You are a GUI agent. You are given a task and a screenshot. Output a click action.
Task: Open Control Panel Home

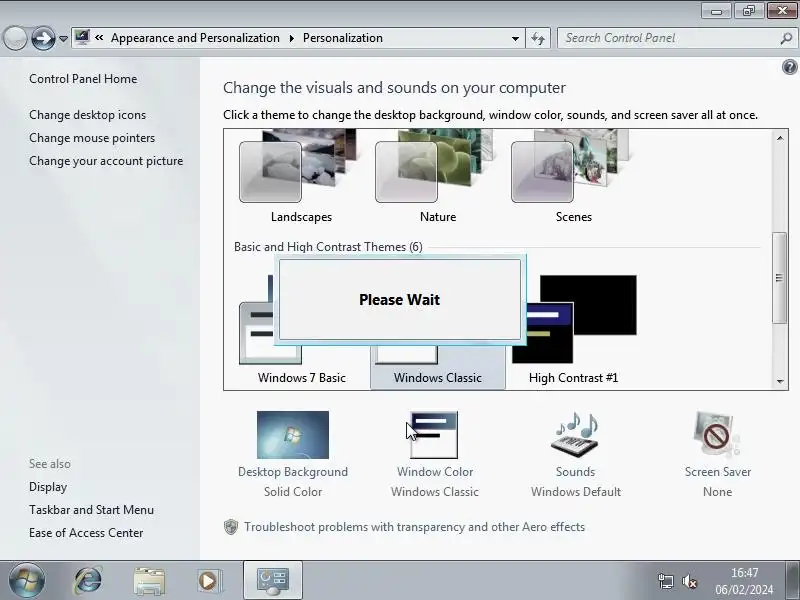(83, 79)
